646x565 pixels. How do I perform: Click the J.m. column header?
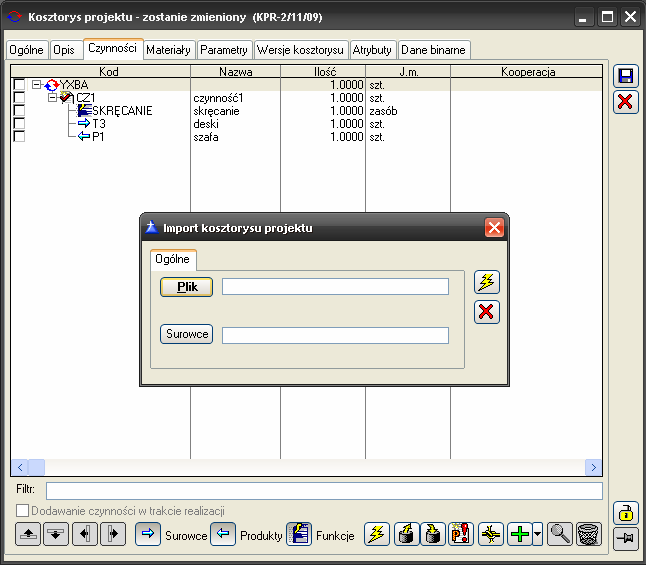[x=408, y=72]
